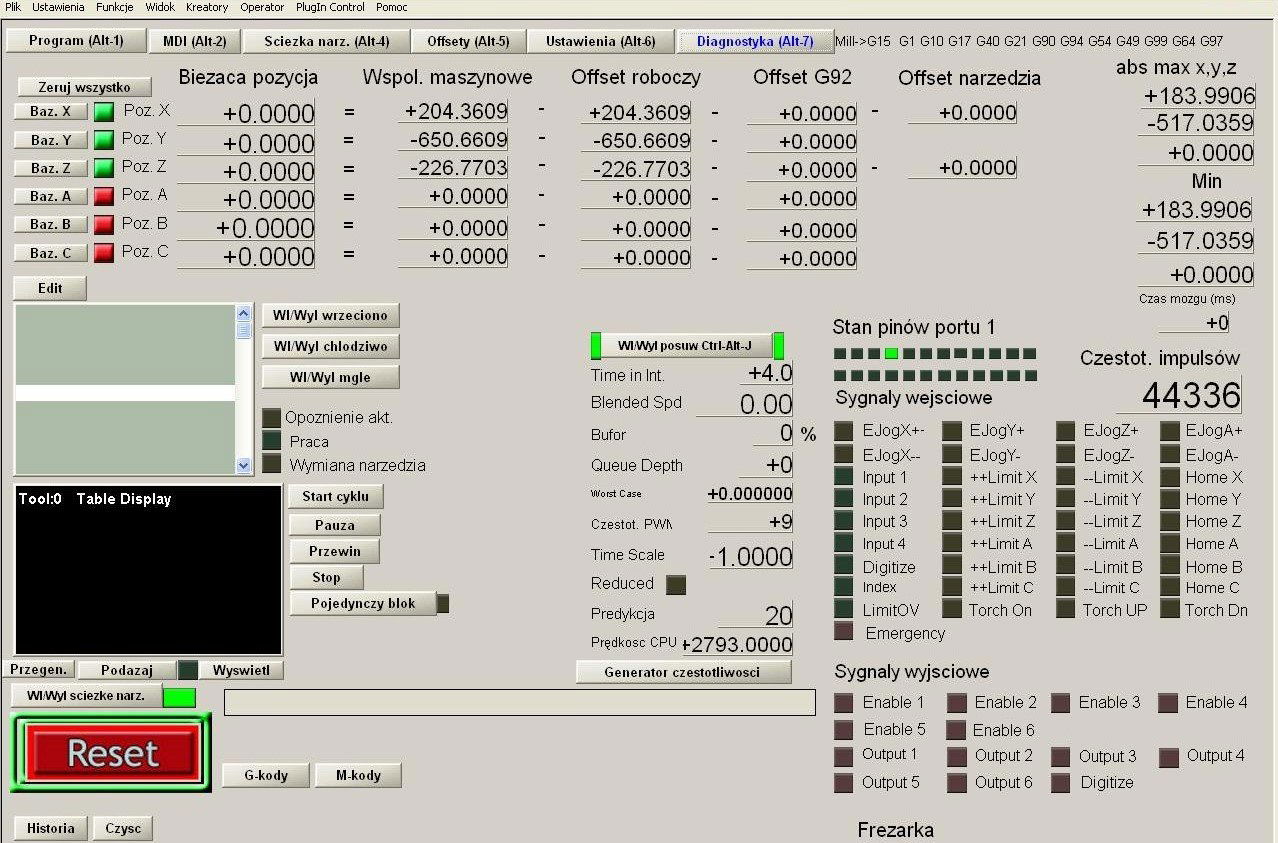
Task: Click the Stop button
Action: click(x=326, y=577)
